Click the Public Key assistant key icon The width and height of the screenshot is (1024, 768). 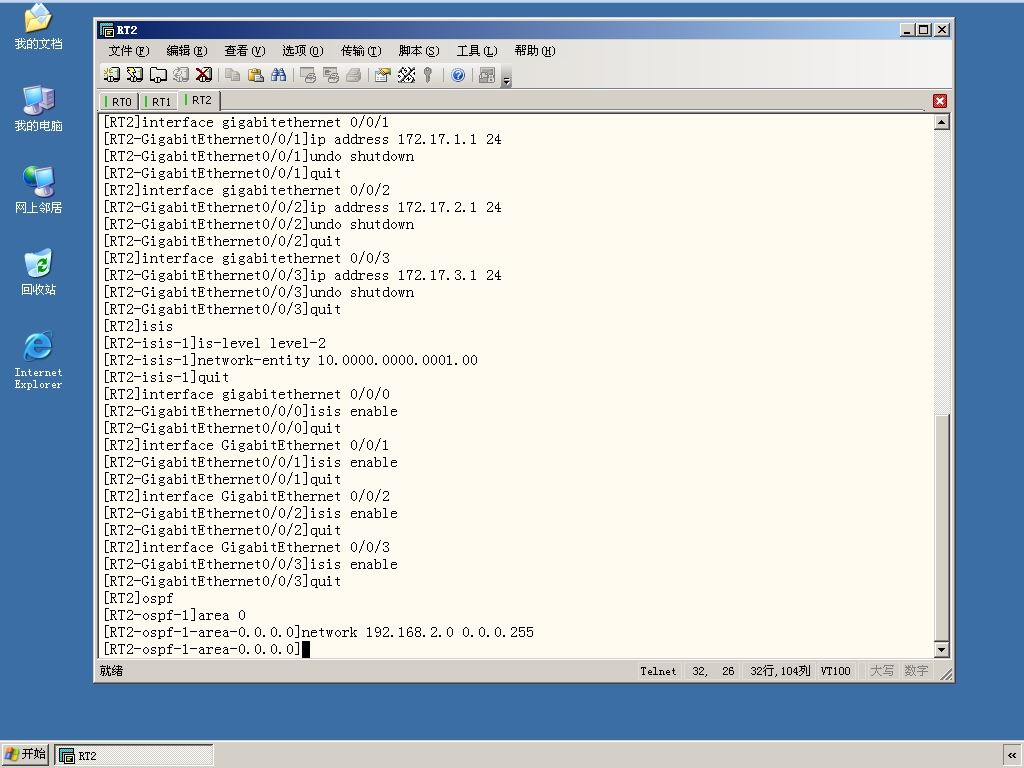[428, 75]
